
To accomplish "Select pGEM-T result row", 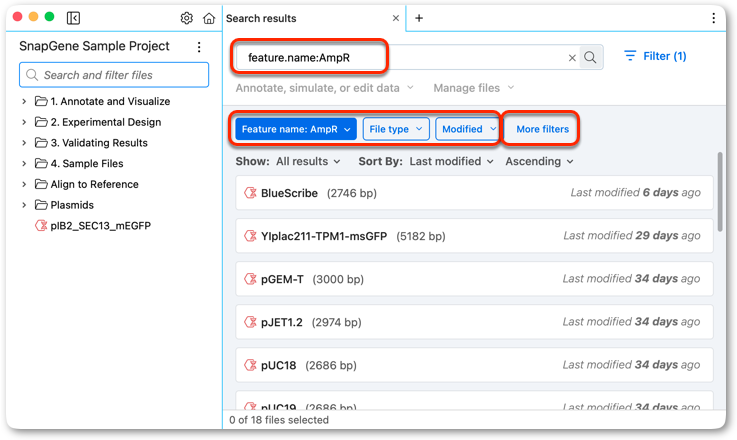I will tap(474, 279).
